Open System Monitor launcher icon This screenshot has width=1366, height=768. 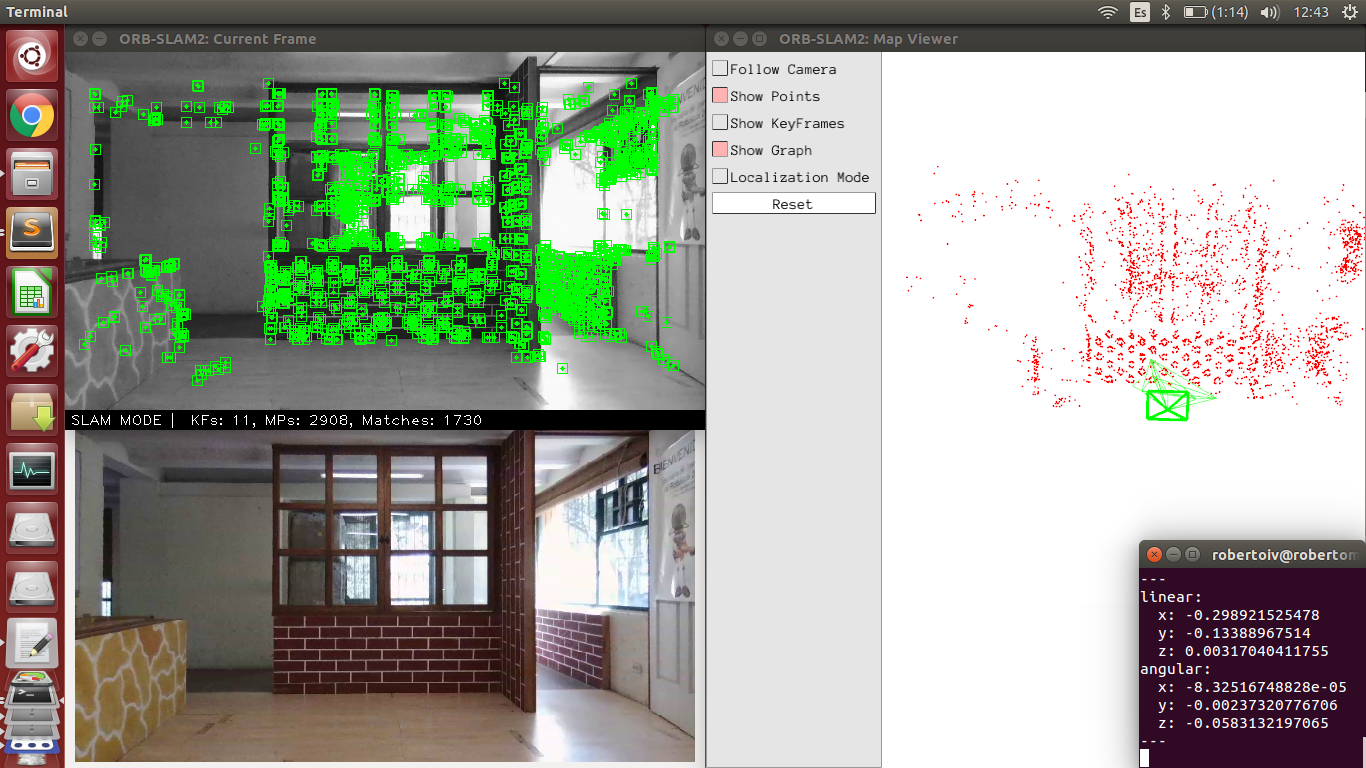(x=32, y=469)
